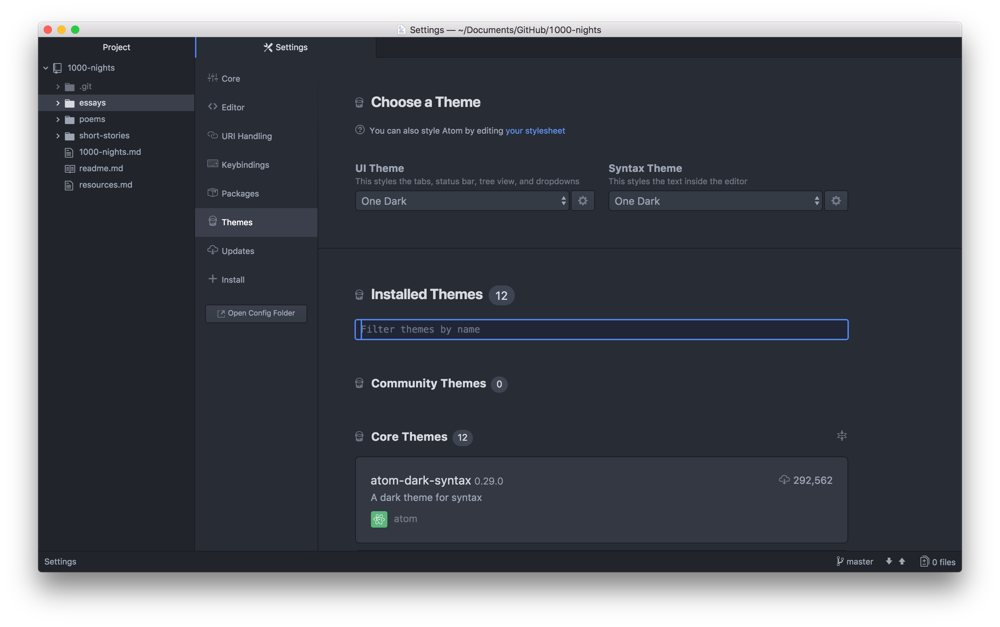Click the Packages box icon

tap(212, 193)
